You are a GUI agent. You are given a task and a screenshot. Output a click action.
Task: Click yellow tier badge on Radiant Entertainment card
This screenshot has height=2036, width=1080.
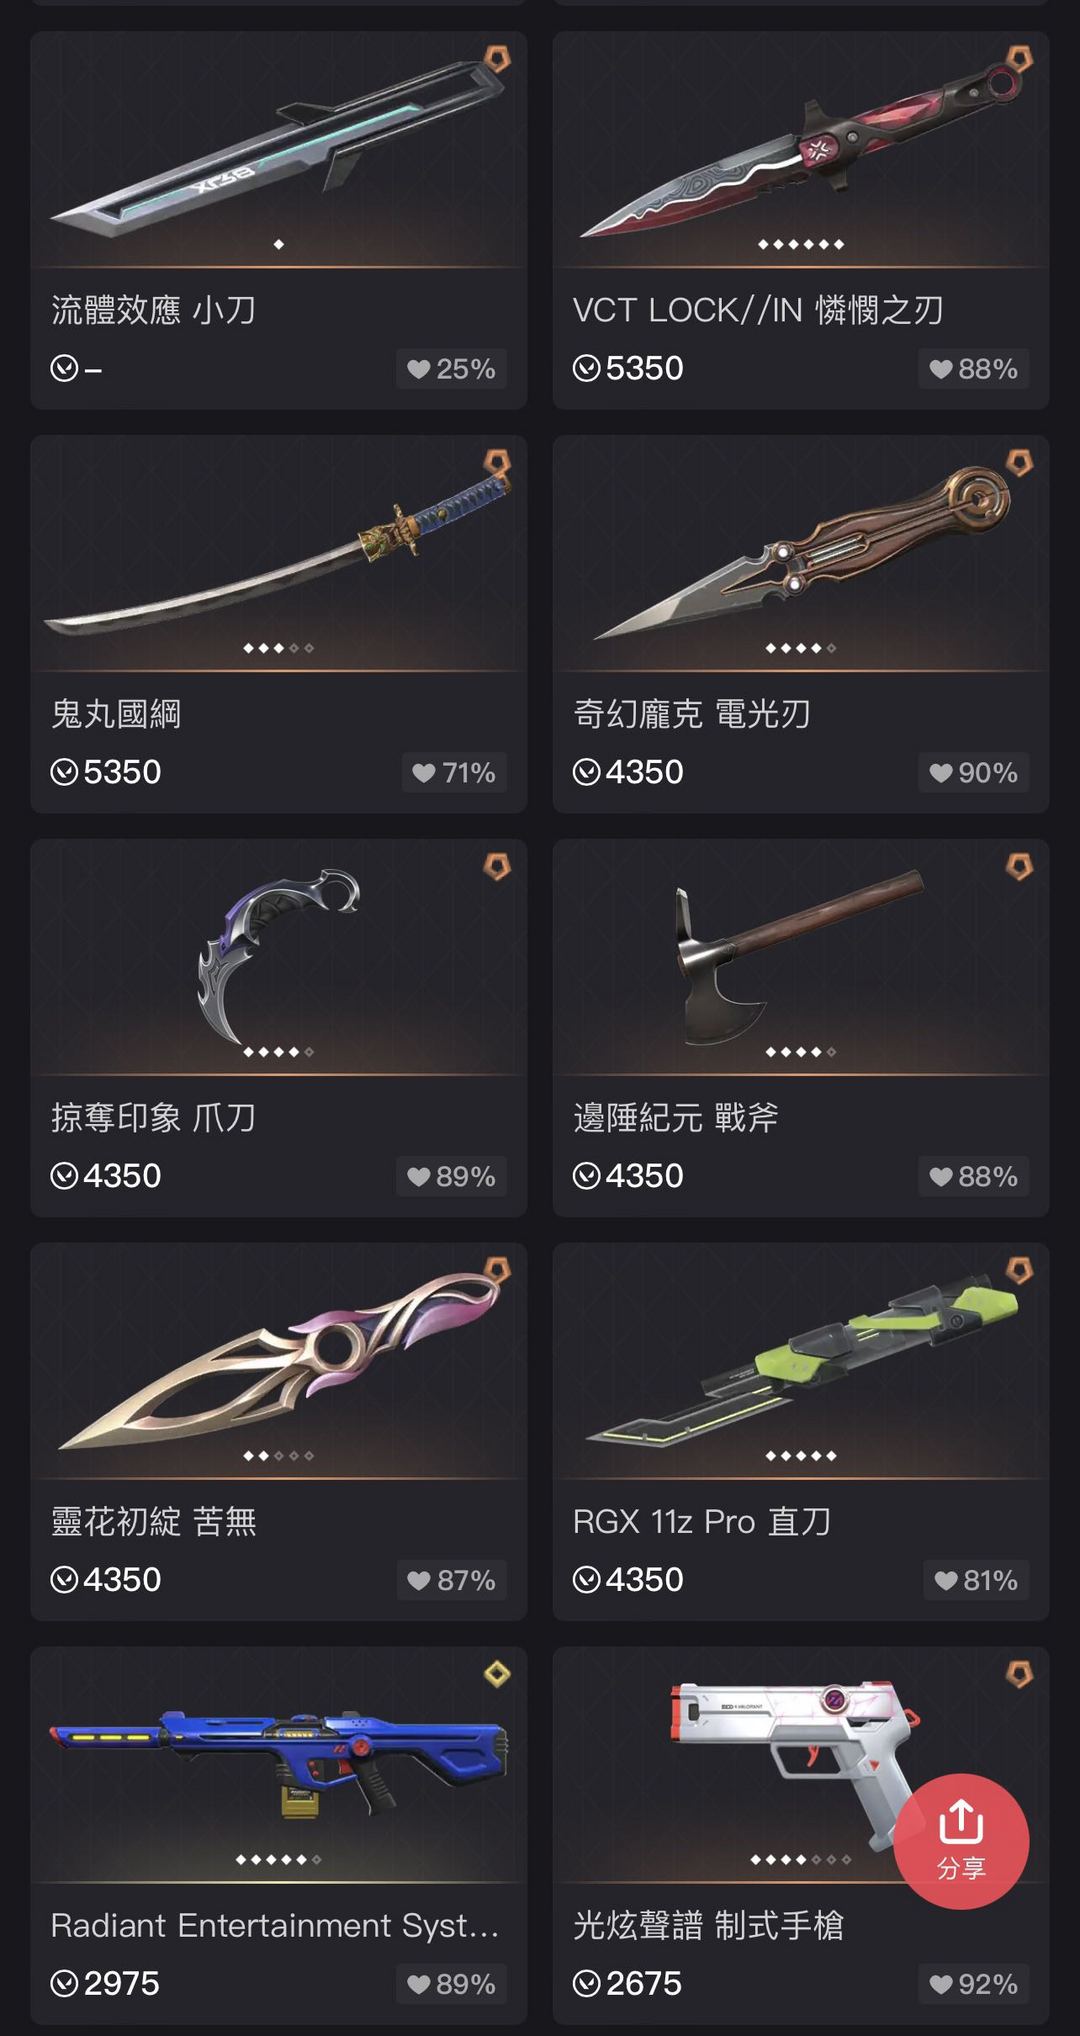[x=497, y=1674]
